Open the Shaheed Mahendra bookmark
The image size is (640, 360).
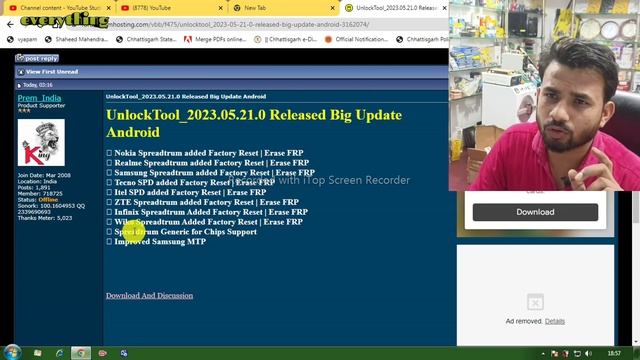(76, 39)
